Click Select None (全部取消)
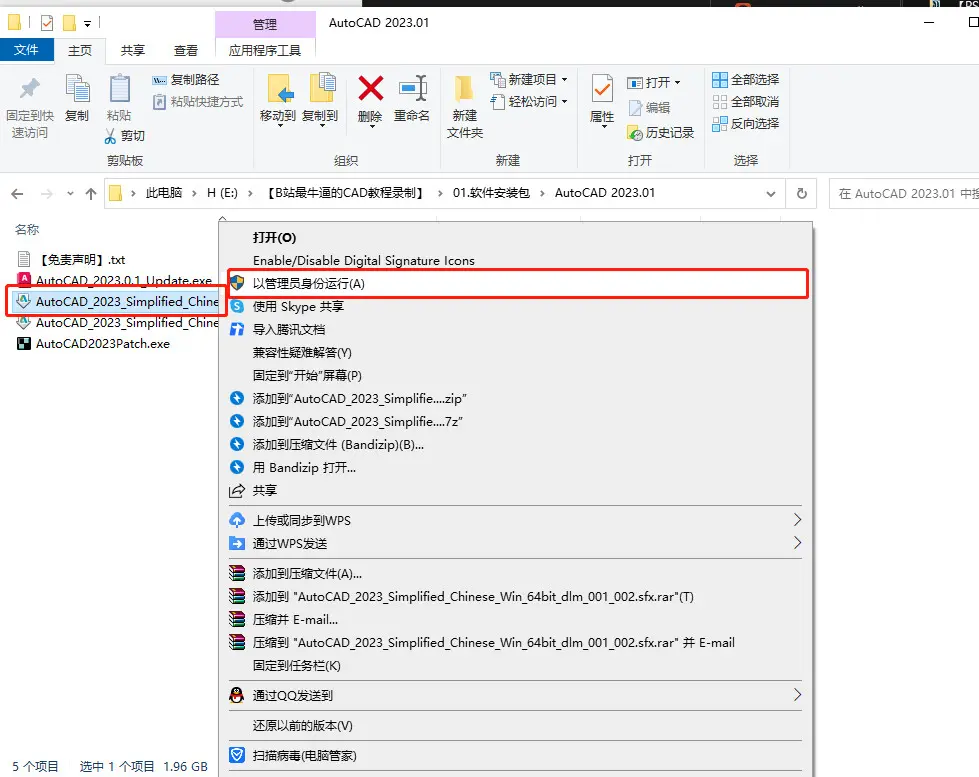This screenshot has height=777, width=979. pyautogui.click(x=746, y=102)
